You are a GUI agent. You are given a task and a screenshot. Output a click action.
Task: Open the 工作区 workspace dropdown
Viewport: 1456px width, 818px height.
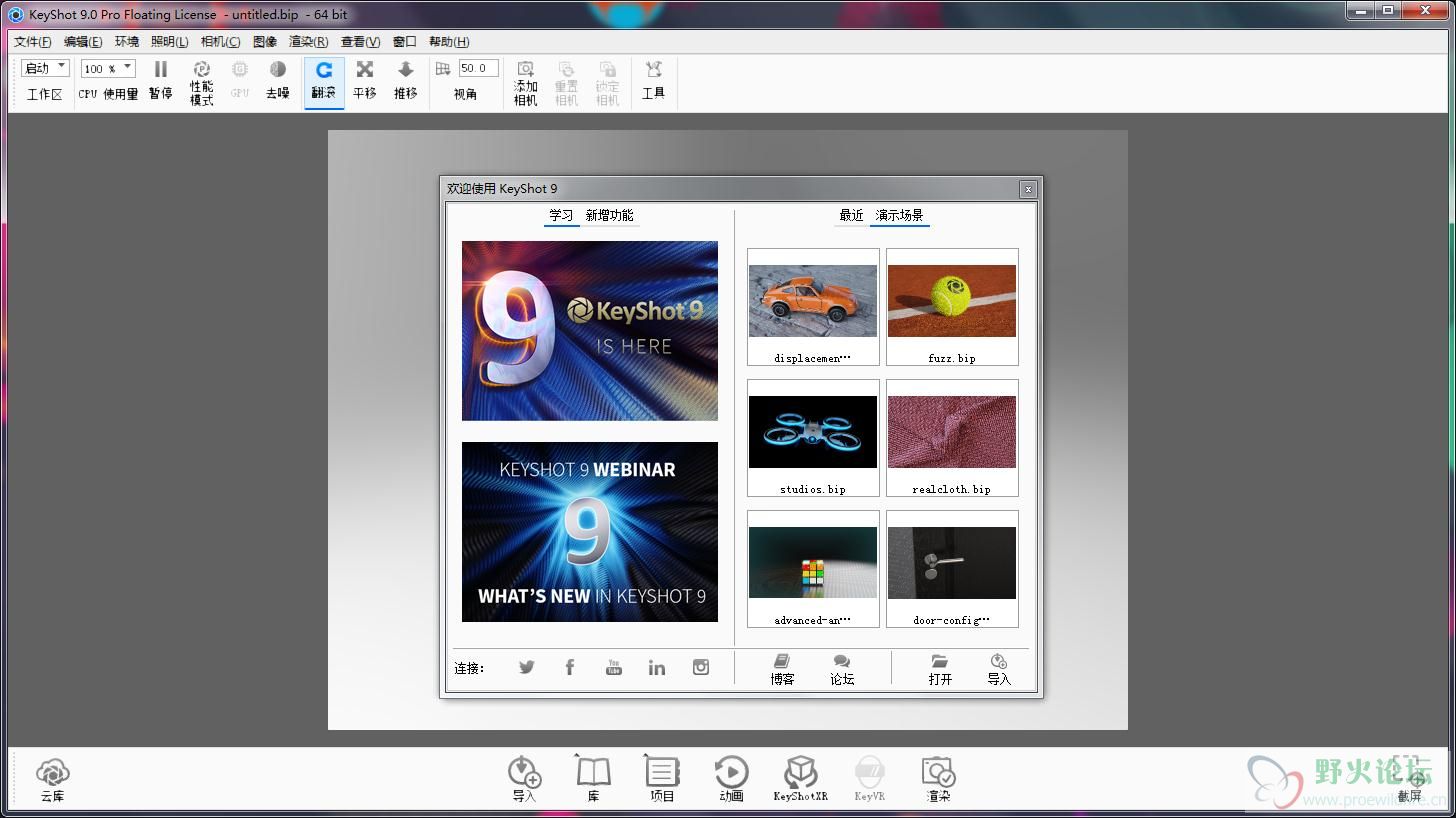click(x=45, y=68)
